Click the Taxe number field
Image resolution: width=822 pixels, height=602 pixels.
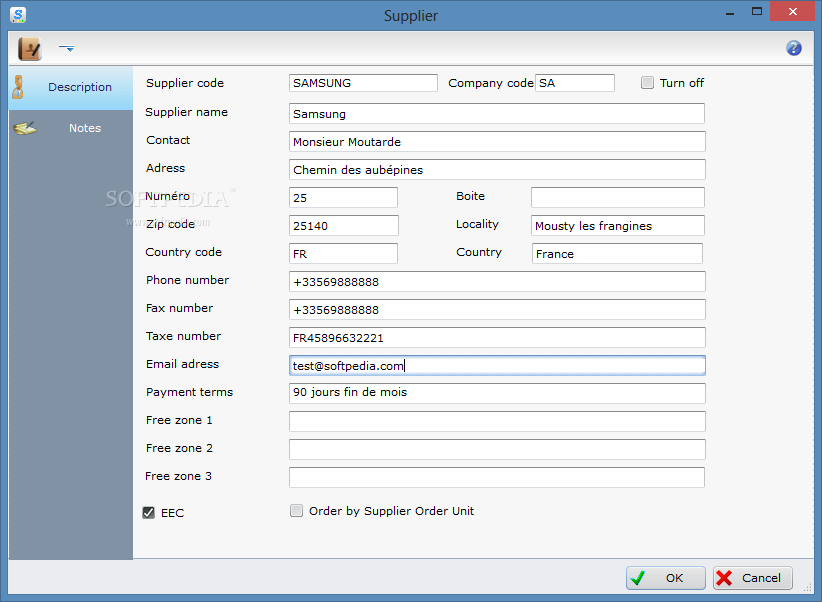(x=496, y=338)
